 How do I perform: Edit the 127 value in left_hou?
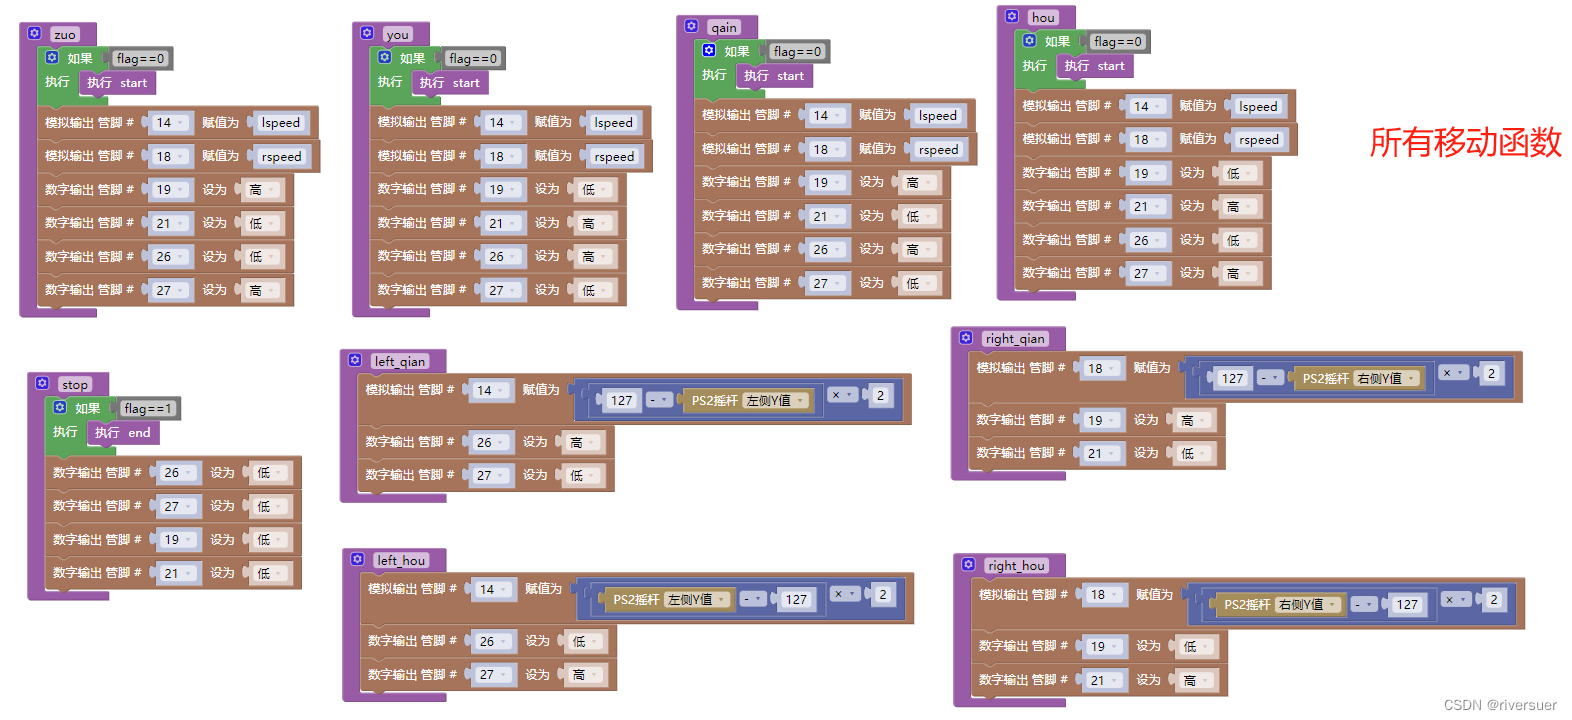[x=796, y=600]
